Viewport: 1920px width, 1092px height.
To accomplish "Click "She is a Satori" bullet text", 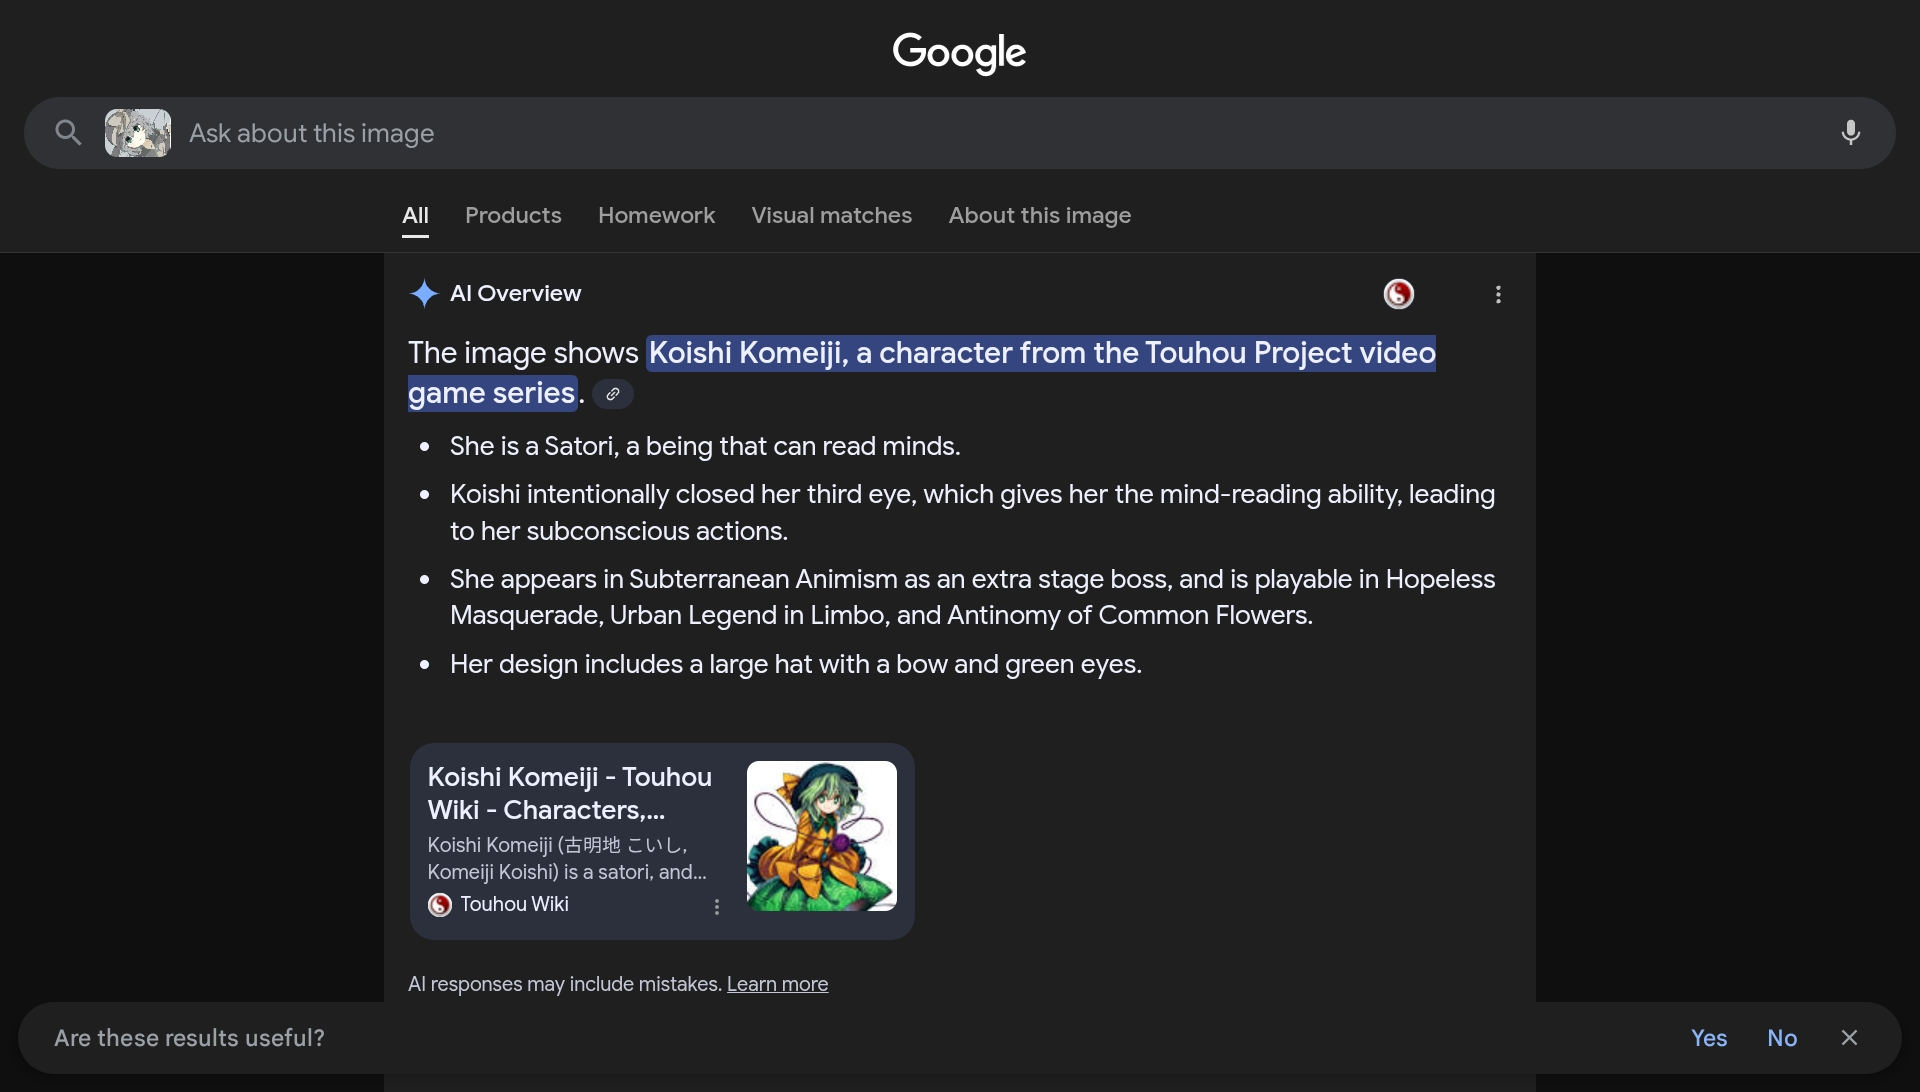I will (x=705, y=446).
